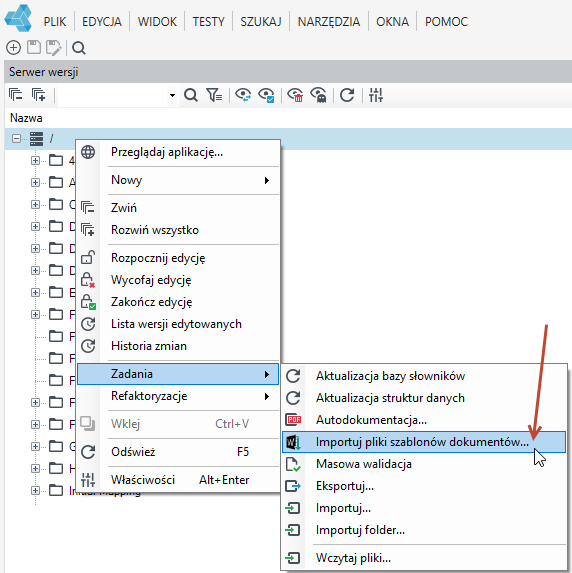The height and width of the screenshot is (573, 572).
Task: Open Właściwości from the context menu
Action: coord(178,480)
